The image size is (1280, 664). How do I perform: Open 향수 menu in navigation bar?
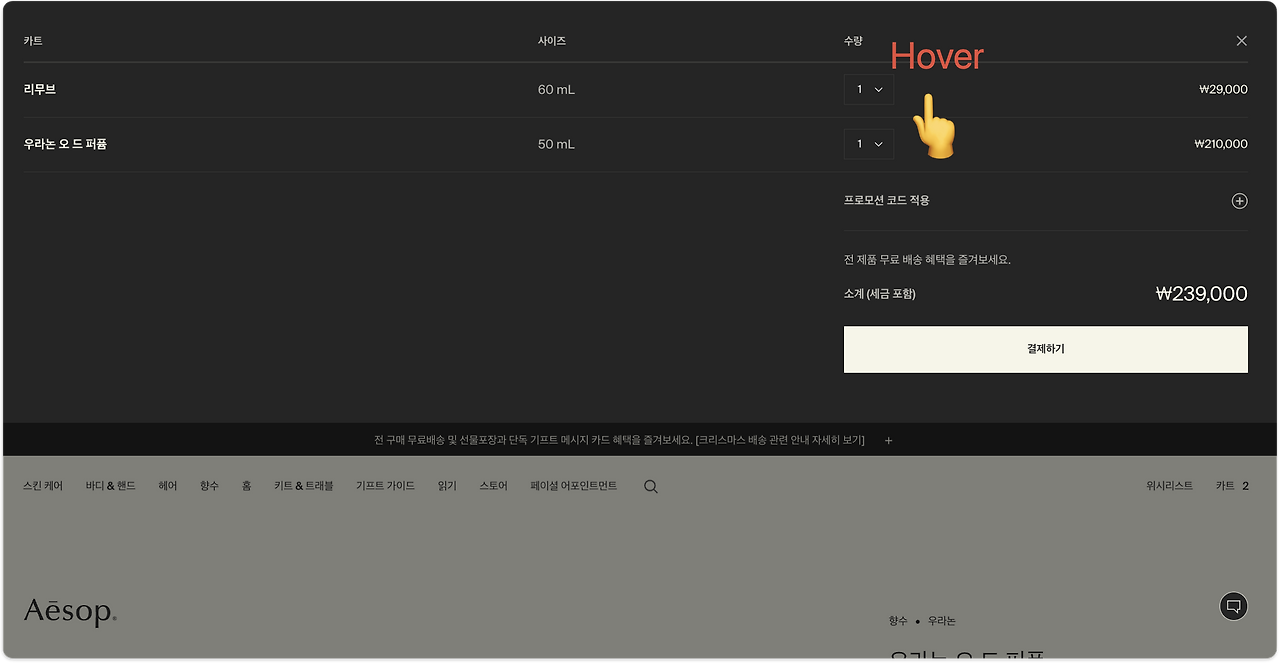[209, 486]
